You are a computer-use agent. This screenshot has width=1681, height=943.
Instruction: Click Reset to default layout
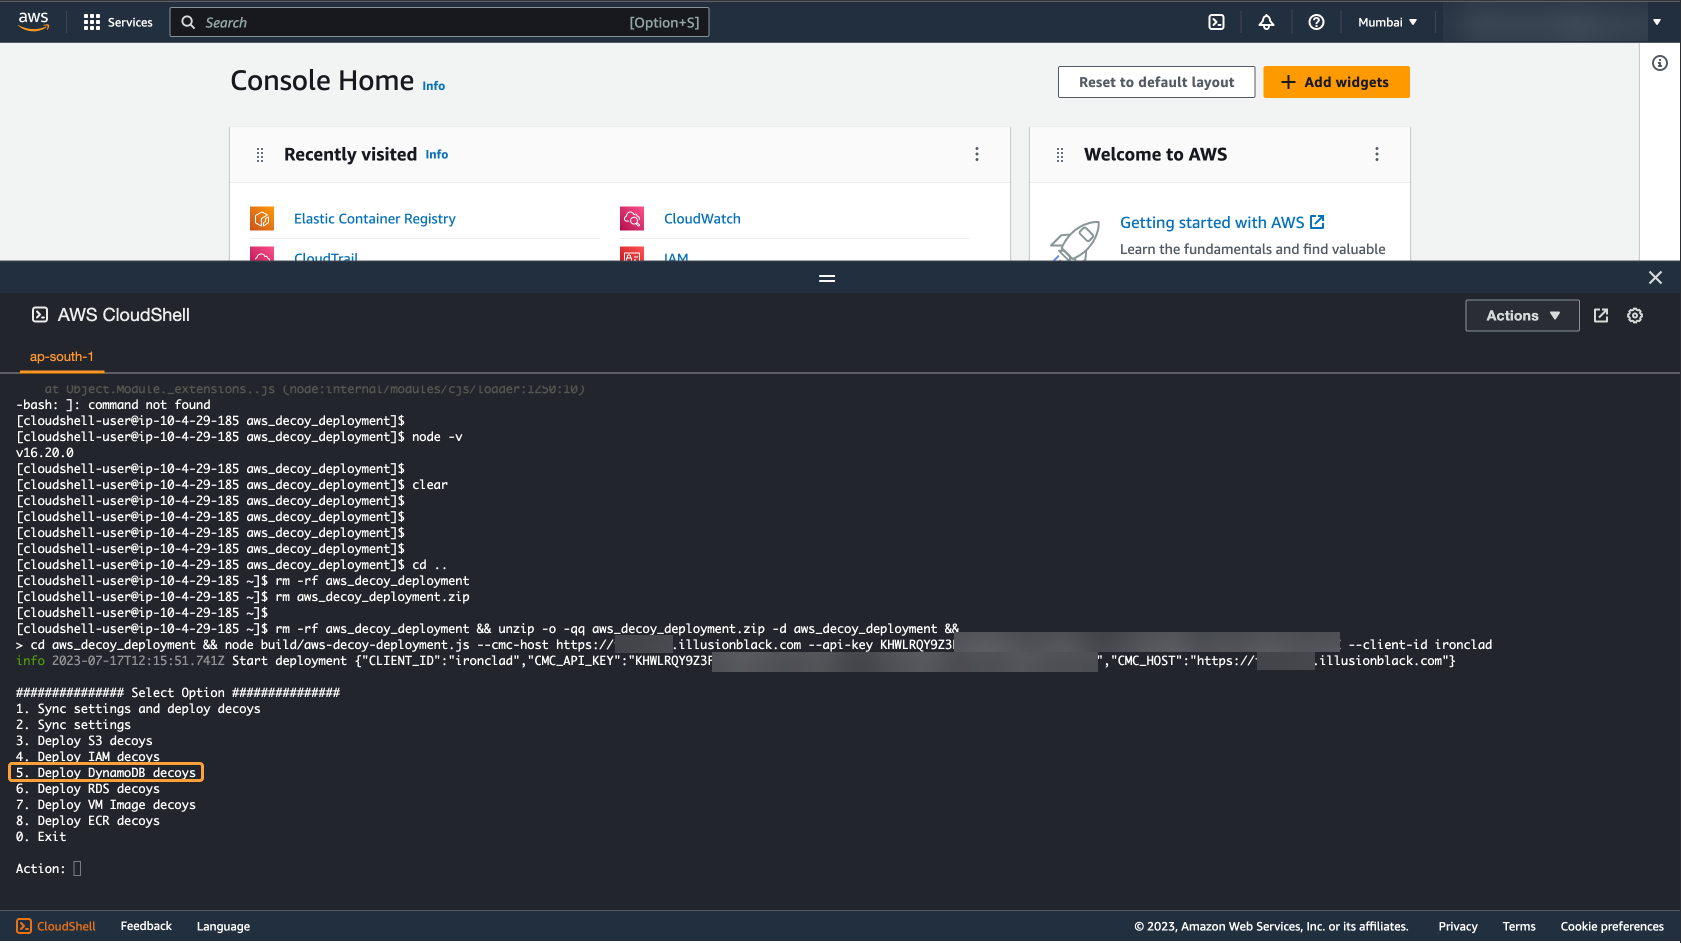pos(1155,81)
